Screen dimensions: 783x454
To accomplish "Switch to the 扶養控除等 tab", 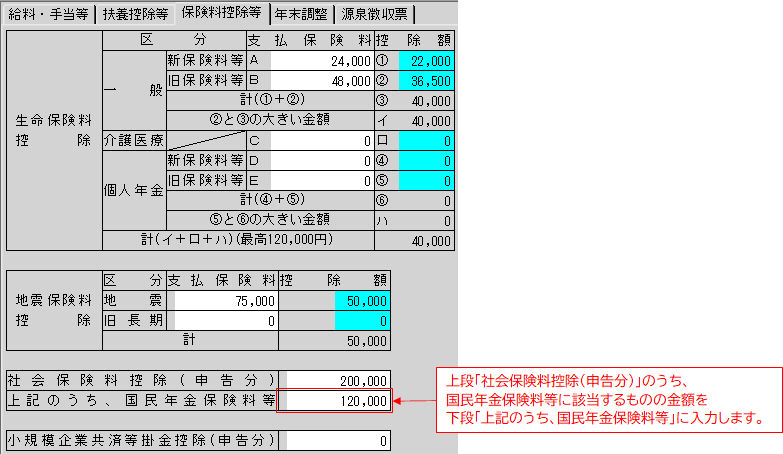I will [135, 14].
